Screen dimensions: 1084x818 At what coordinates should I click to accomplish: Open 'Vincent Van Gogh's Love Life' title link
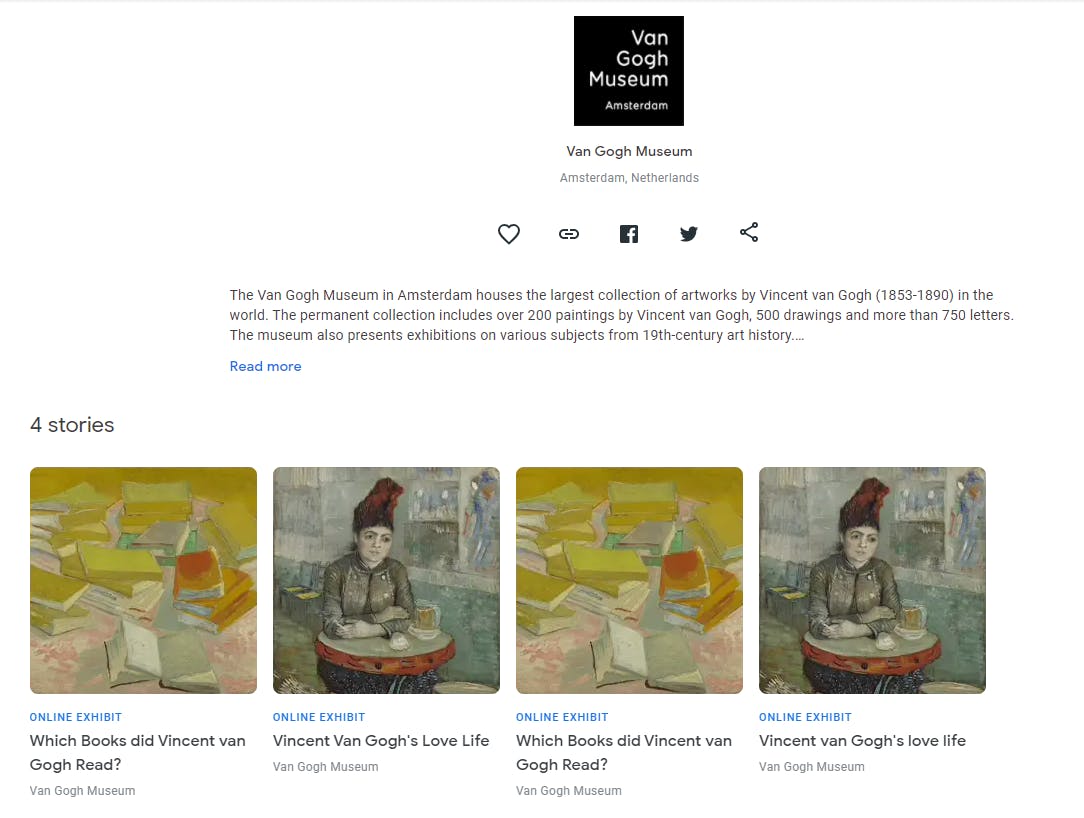[381, 741]
